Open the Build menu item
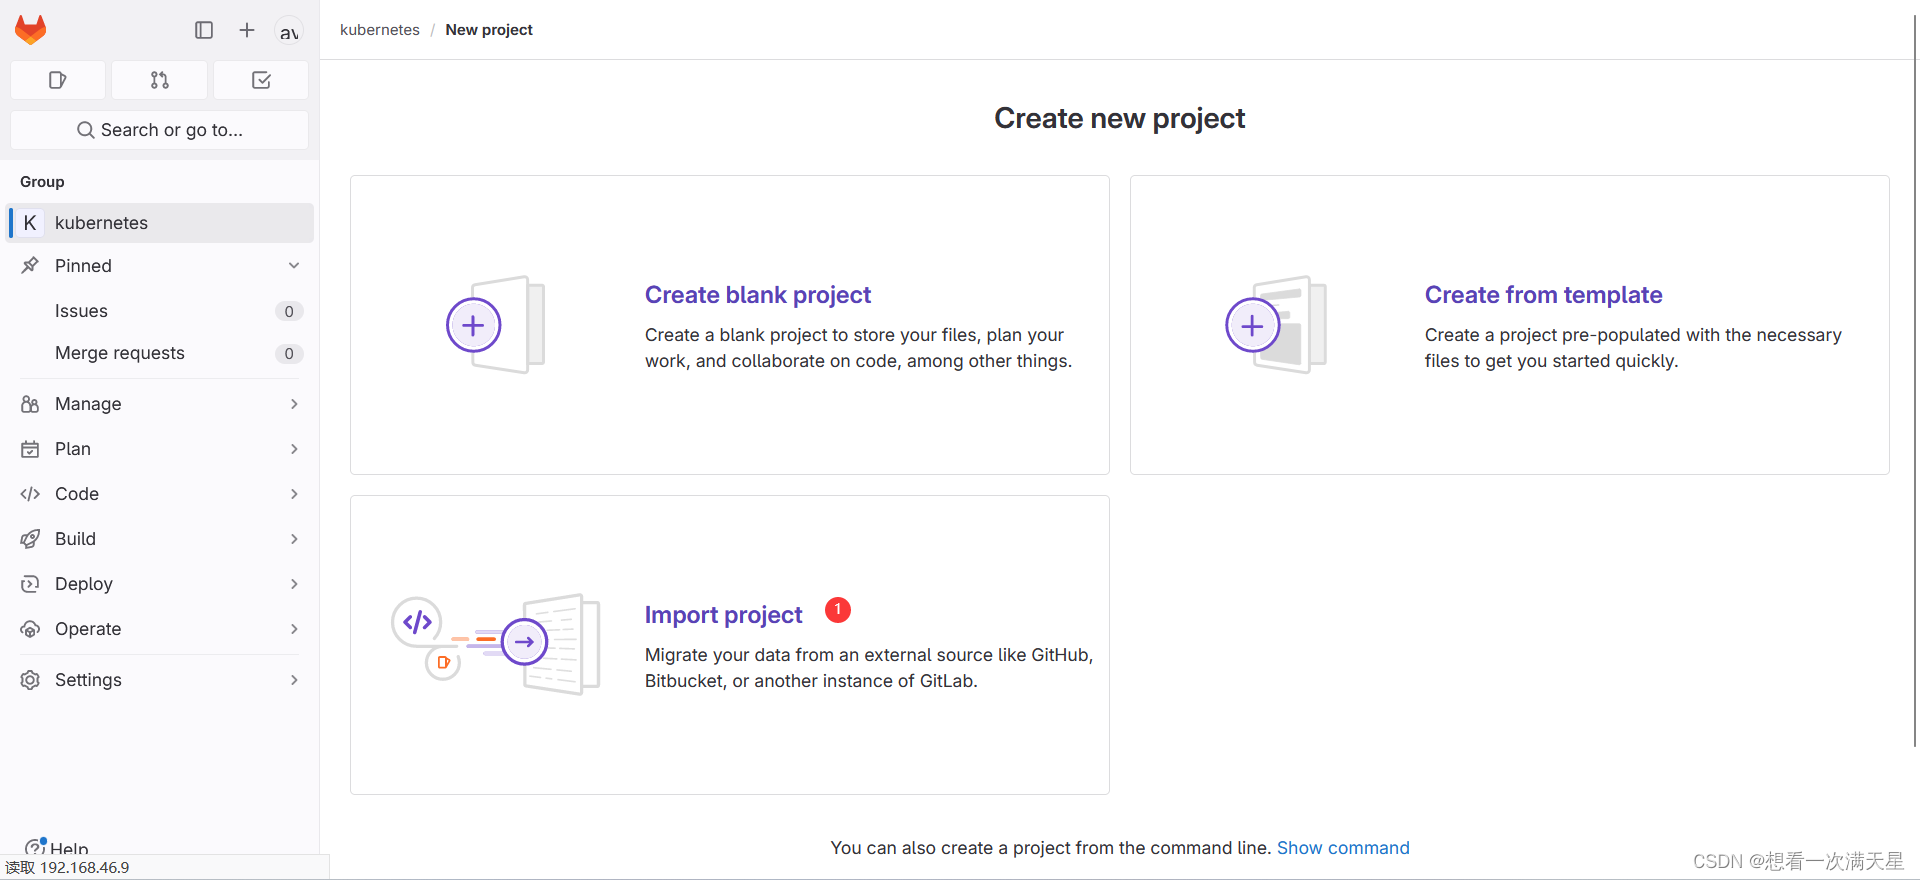The image size is (1920, 880). click(160, 539)
